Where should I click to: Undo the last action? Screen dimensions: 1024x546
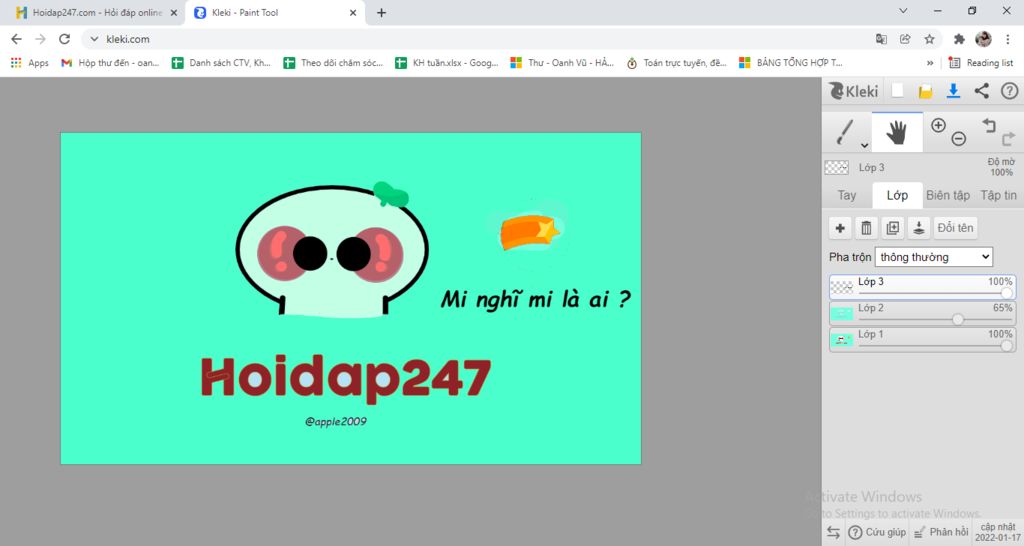989,125
